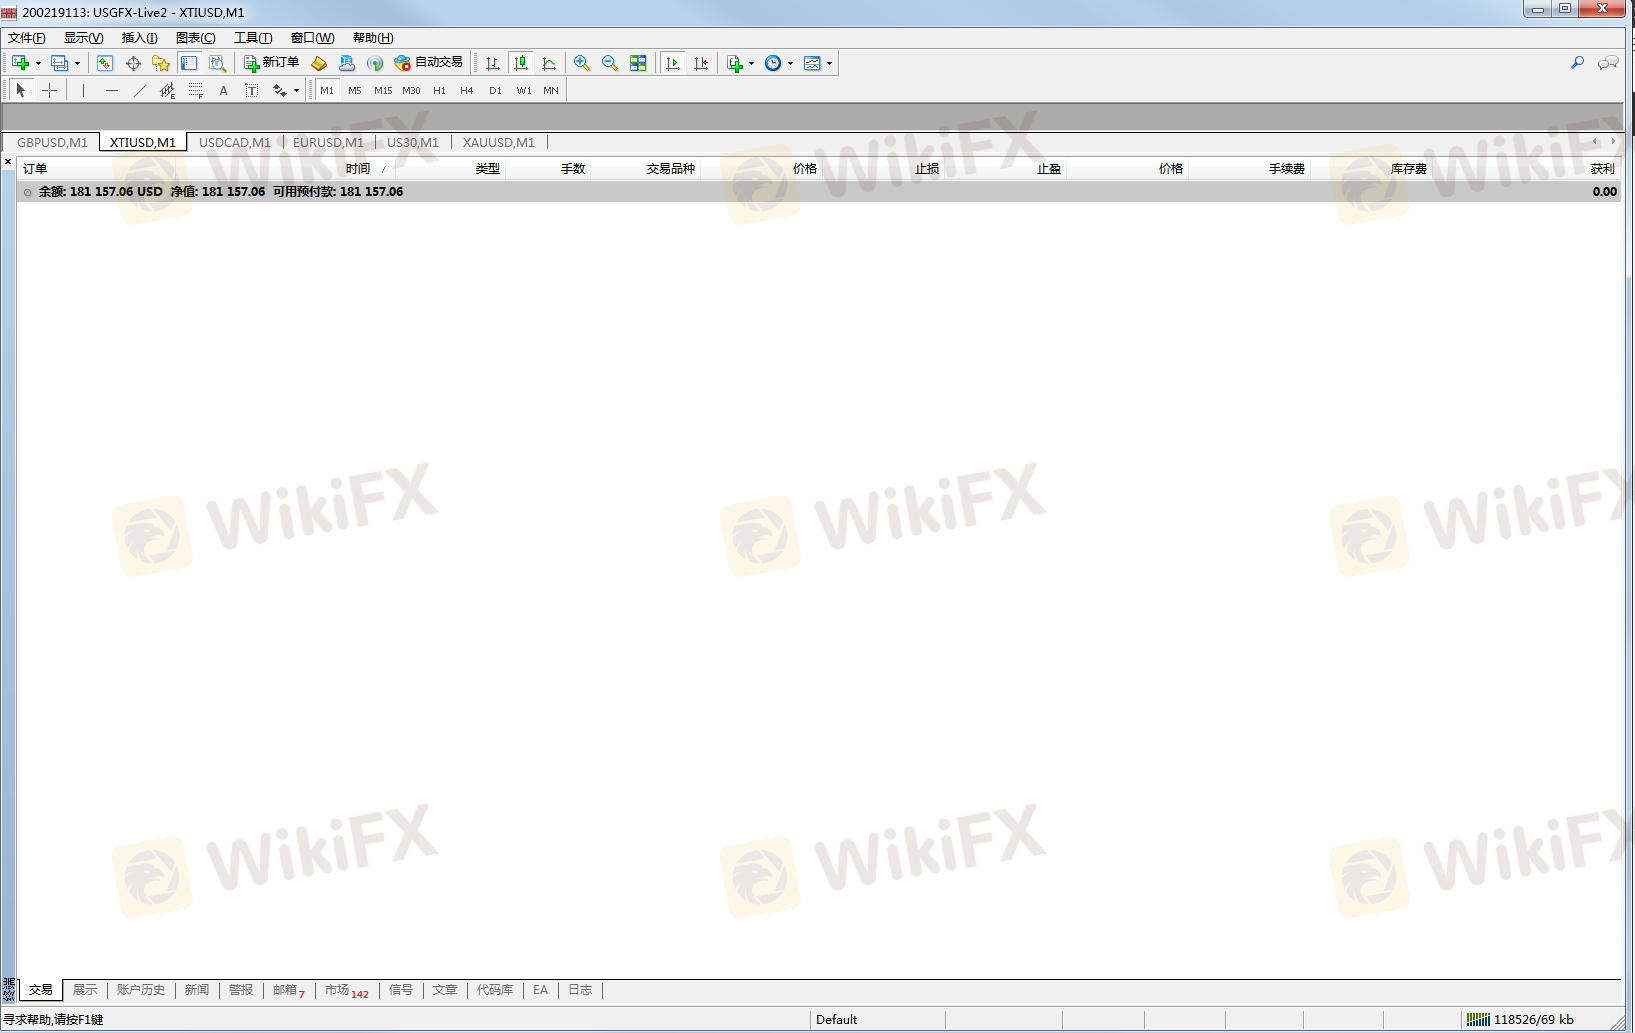Open the 邮箱 mailbox tab
Screen dimensions: 1635x1033
(289, 990)
